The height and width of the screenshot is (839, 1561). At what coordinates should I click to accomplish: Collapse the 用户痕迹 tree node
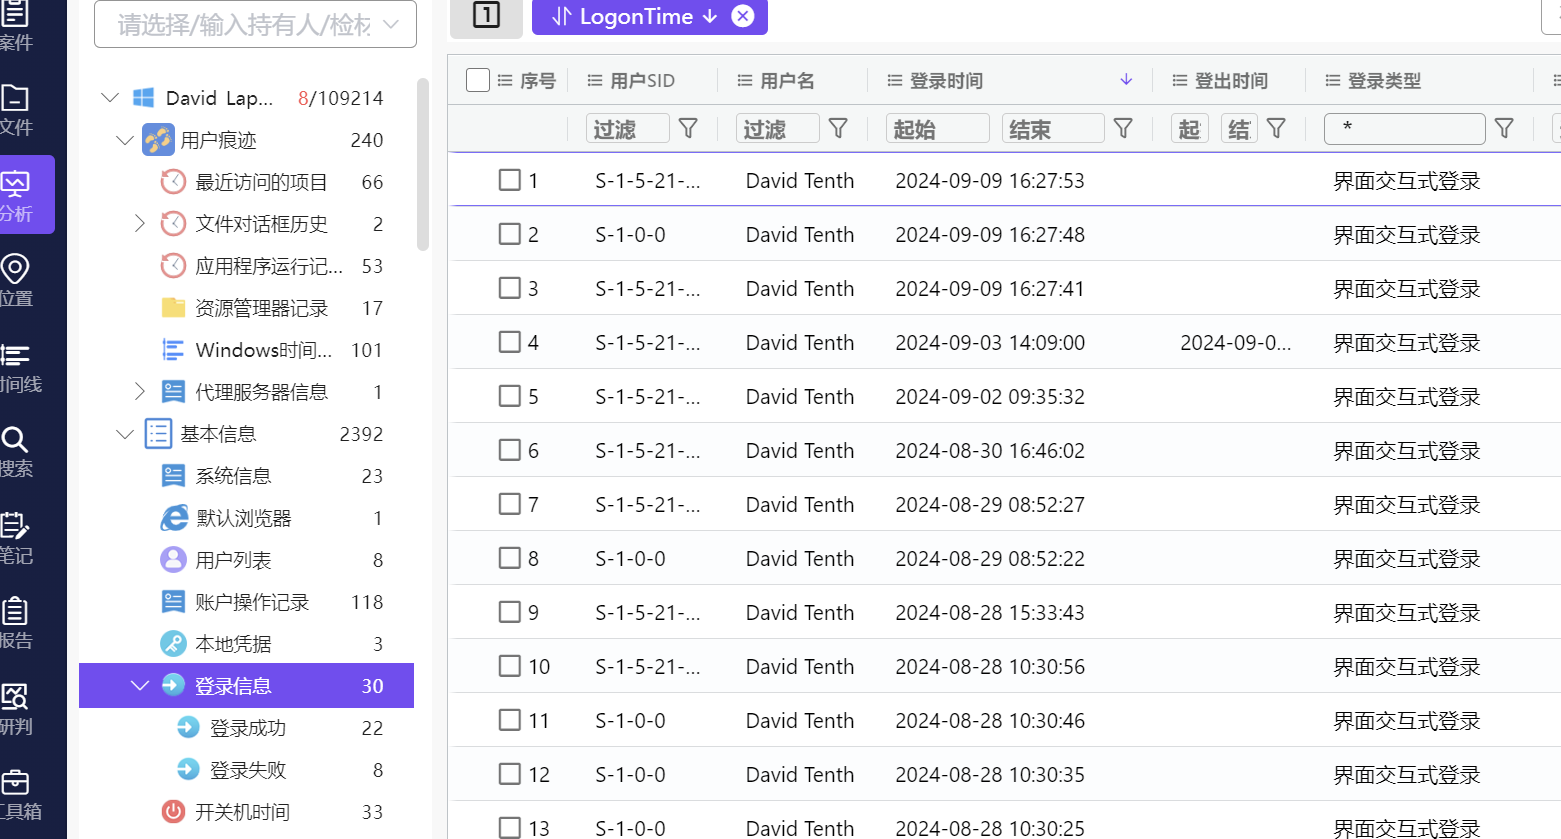point(125,140)
